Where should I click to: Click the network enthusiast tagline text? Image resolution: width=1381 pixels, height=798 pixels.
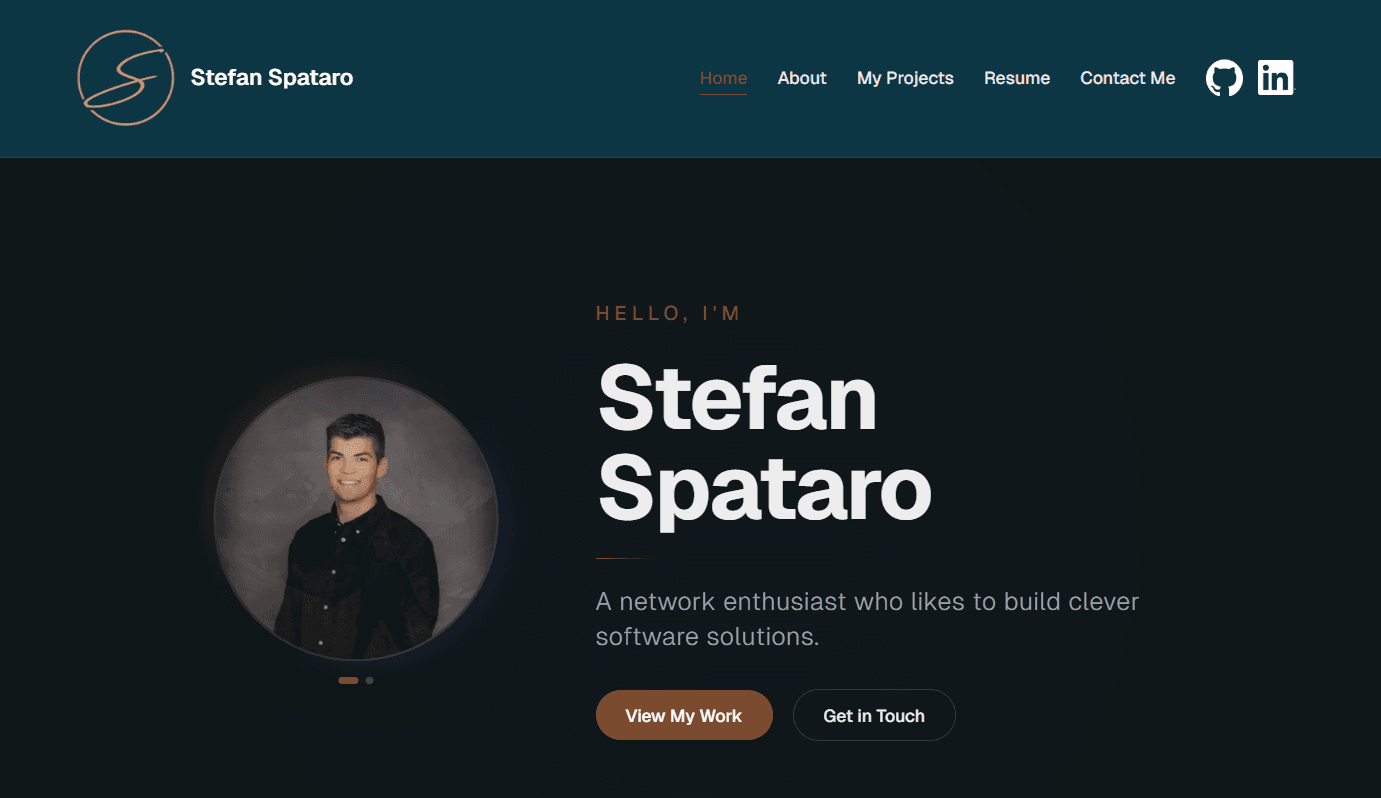(x=866, y=618)
